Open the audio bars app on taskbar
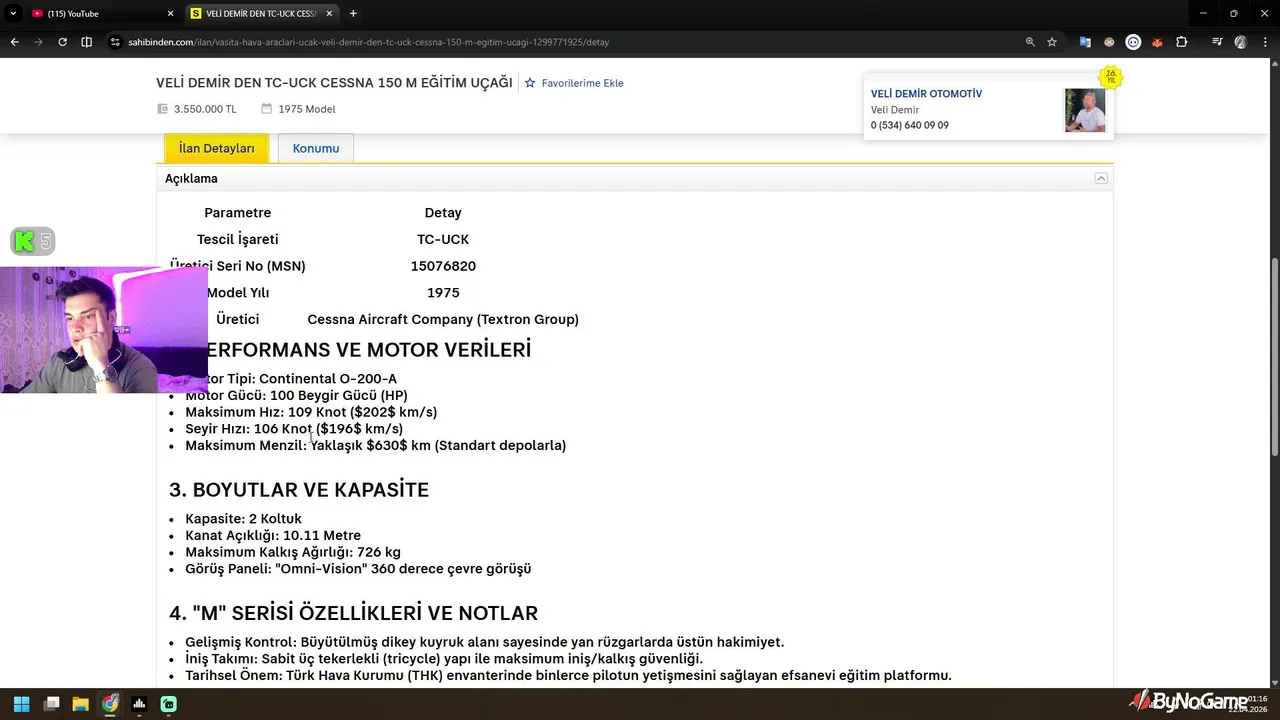The image size is (1280, 720). tap(139, 704)
